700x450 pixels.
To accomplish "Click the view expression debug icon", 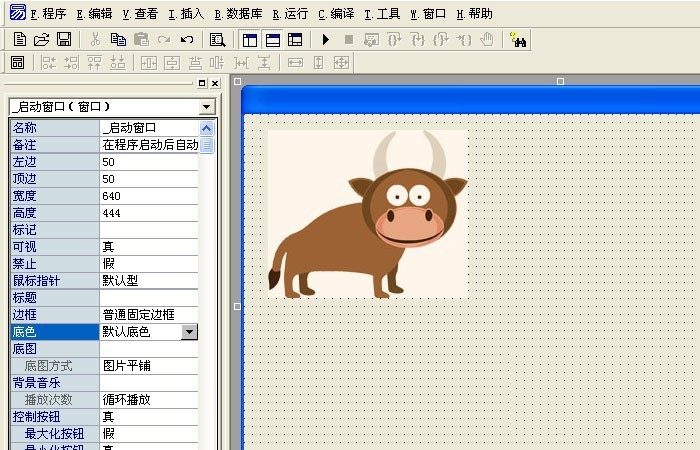I will (371, 40).
